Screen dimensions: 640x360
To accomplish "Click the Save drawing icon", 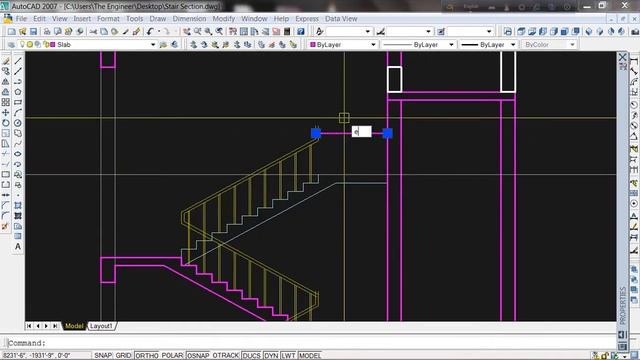I will tap(33, 31).
